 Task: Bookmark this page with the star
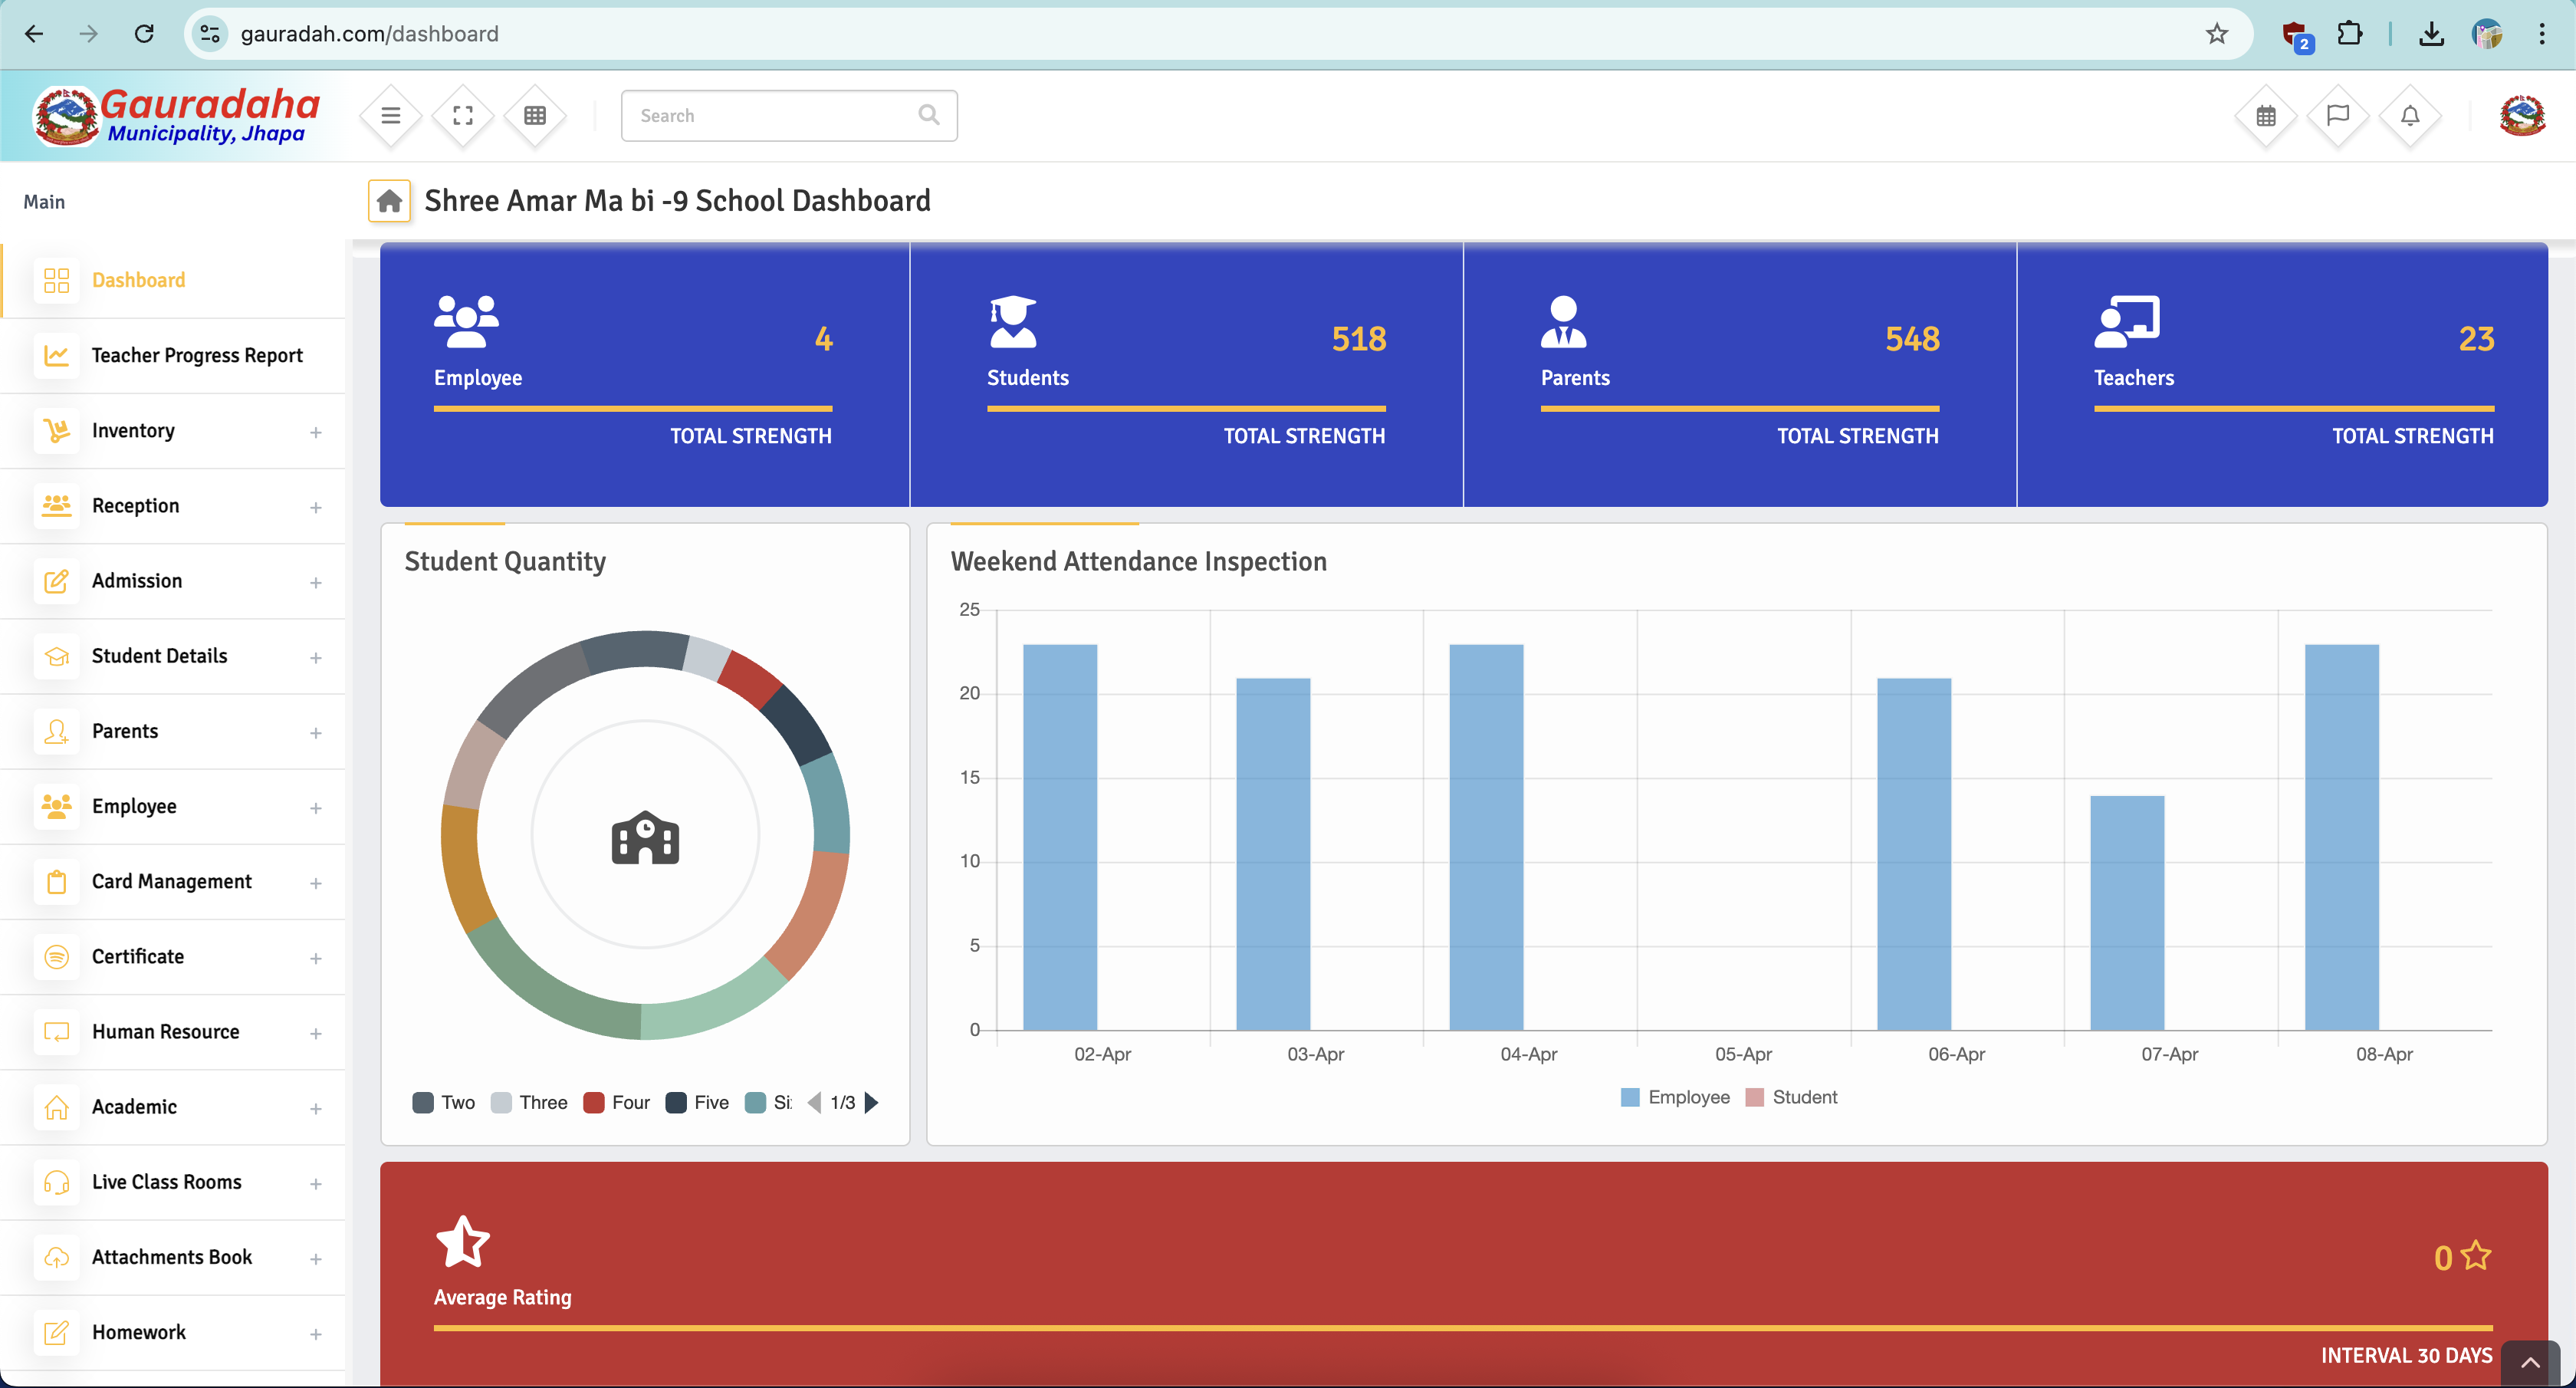click(2217, 34)
